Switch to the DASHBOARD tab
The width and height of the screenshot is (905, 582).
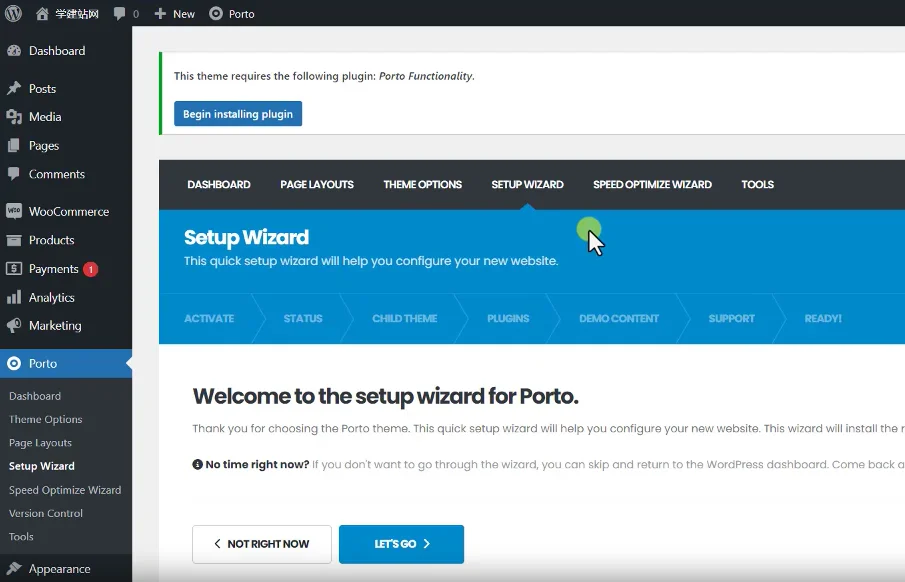click(219, 184)
